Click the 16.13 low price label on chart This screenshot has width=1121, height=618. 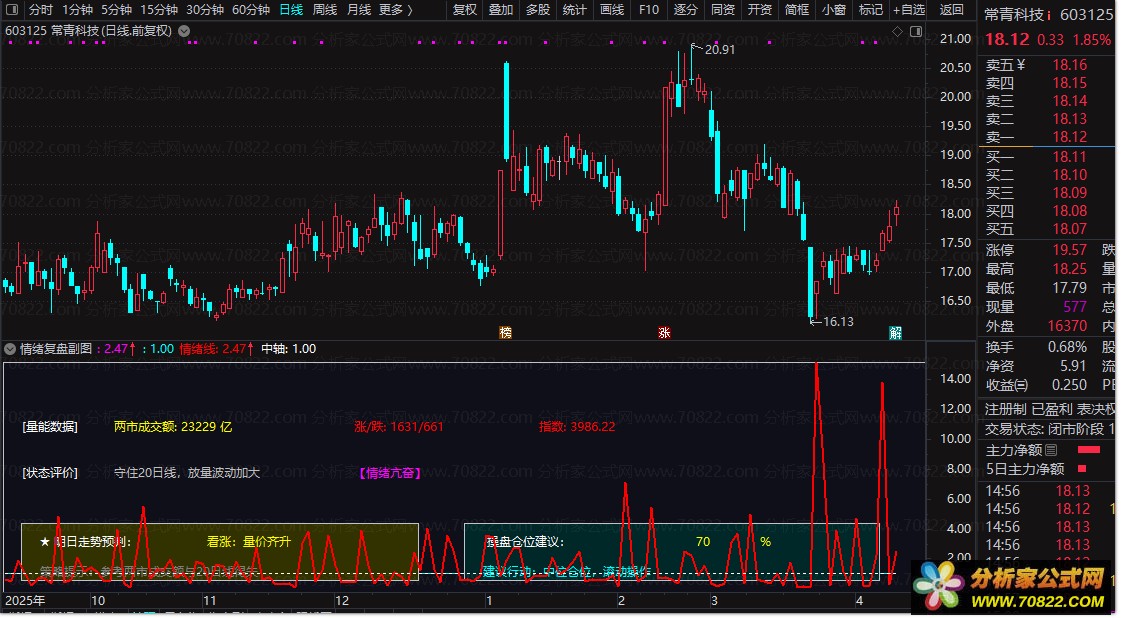point(838,322)
